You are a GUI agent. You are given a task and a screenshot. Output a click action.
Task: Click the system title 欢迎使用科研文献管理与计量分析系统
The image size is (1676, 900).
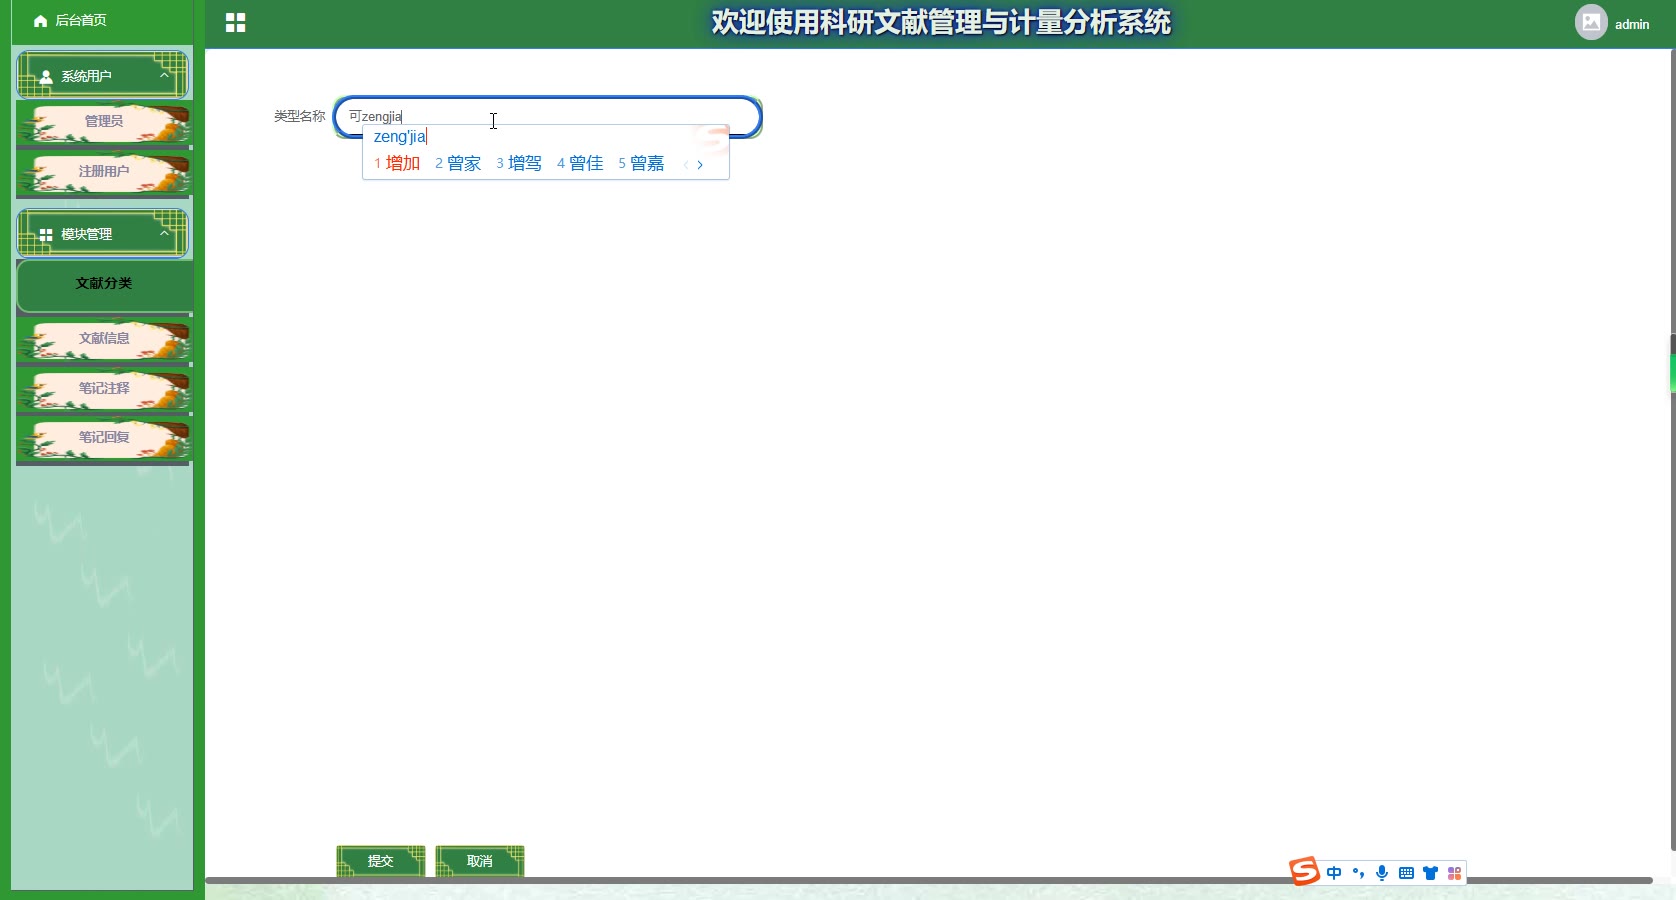[x=941, y=22]
